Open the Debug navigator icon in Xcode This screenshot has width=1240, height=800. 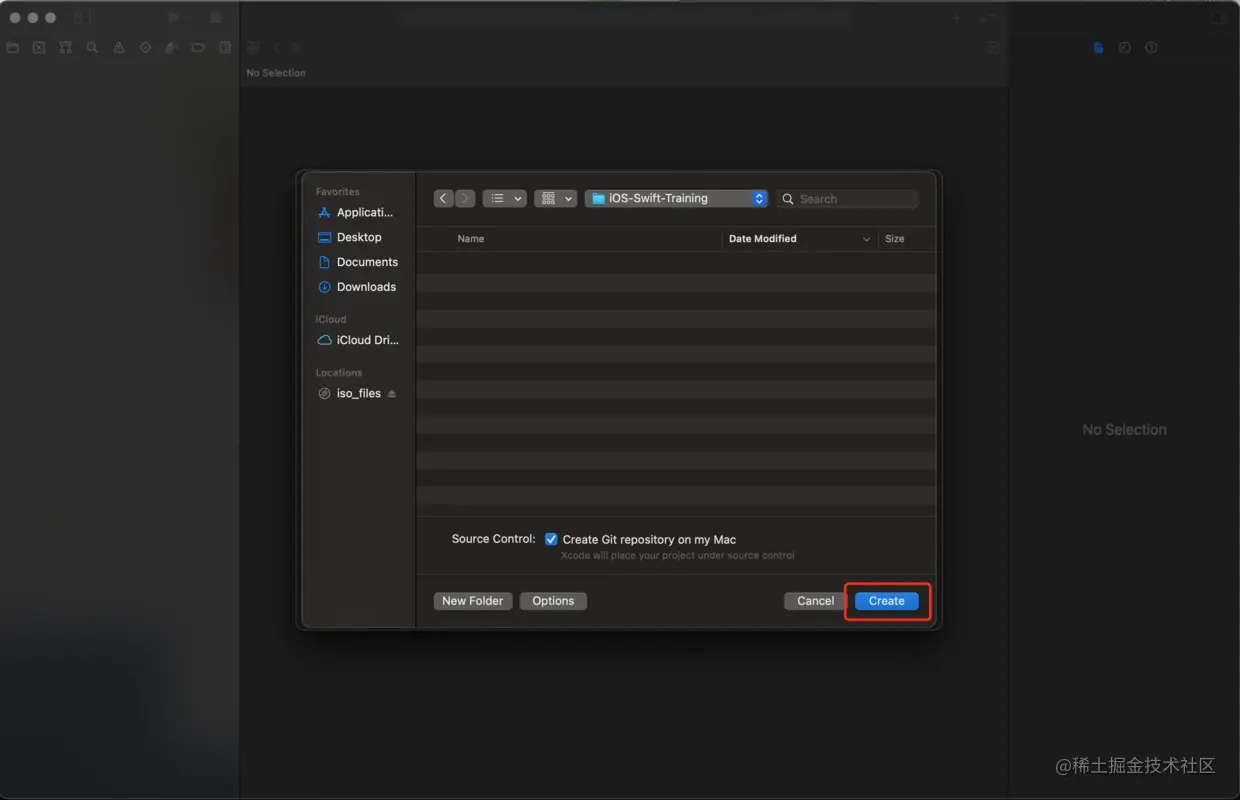pyautogui.click(x=172, y=47)
